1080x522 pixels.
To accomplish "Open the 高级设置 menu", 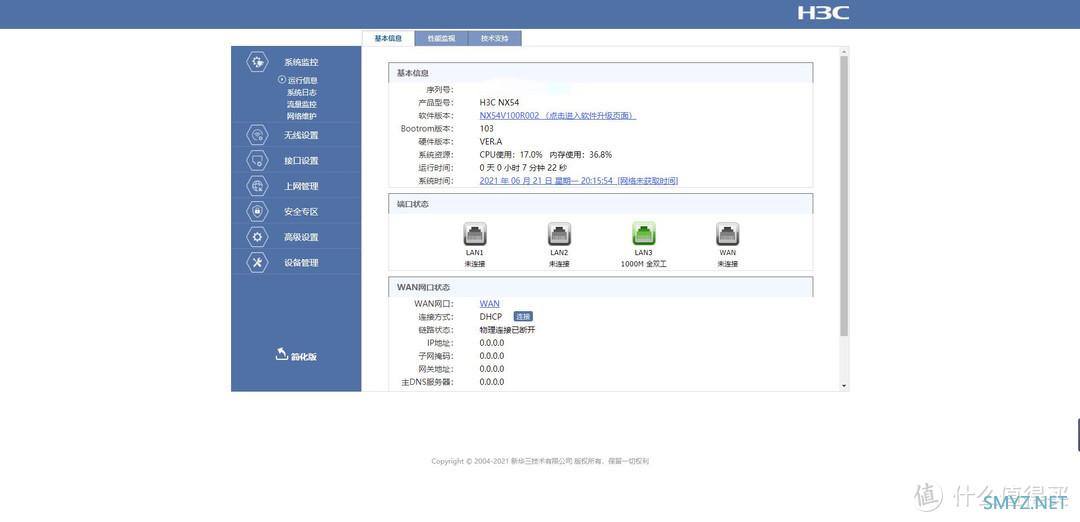I will (301, 237).
